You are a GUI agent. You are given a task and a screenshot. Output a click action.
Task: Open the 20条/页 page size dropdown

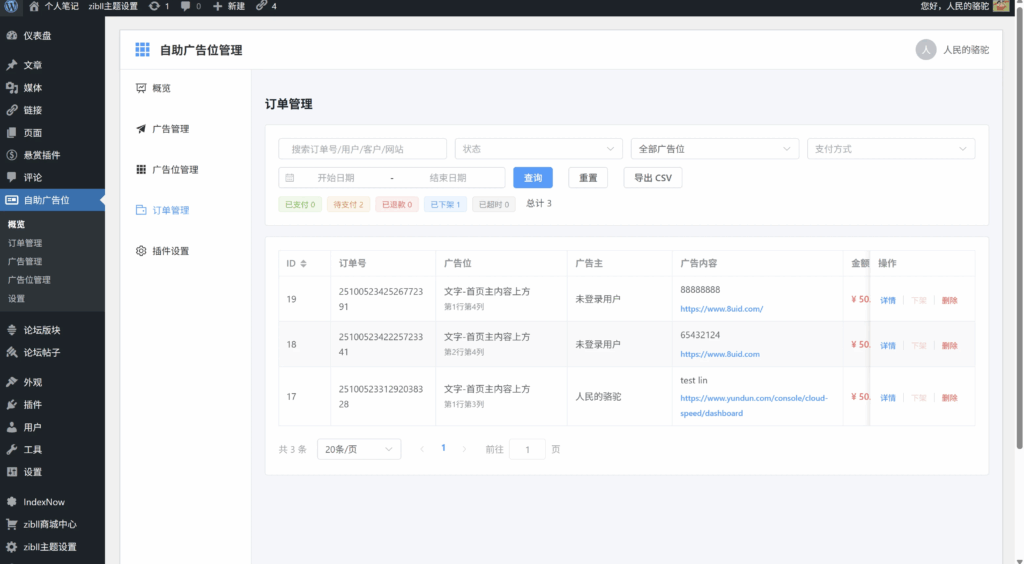pos(359,450)
